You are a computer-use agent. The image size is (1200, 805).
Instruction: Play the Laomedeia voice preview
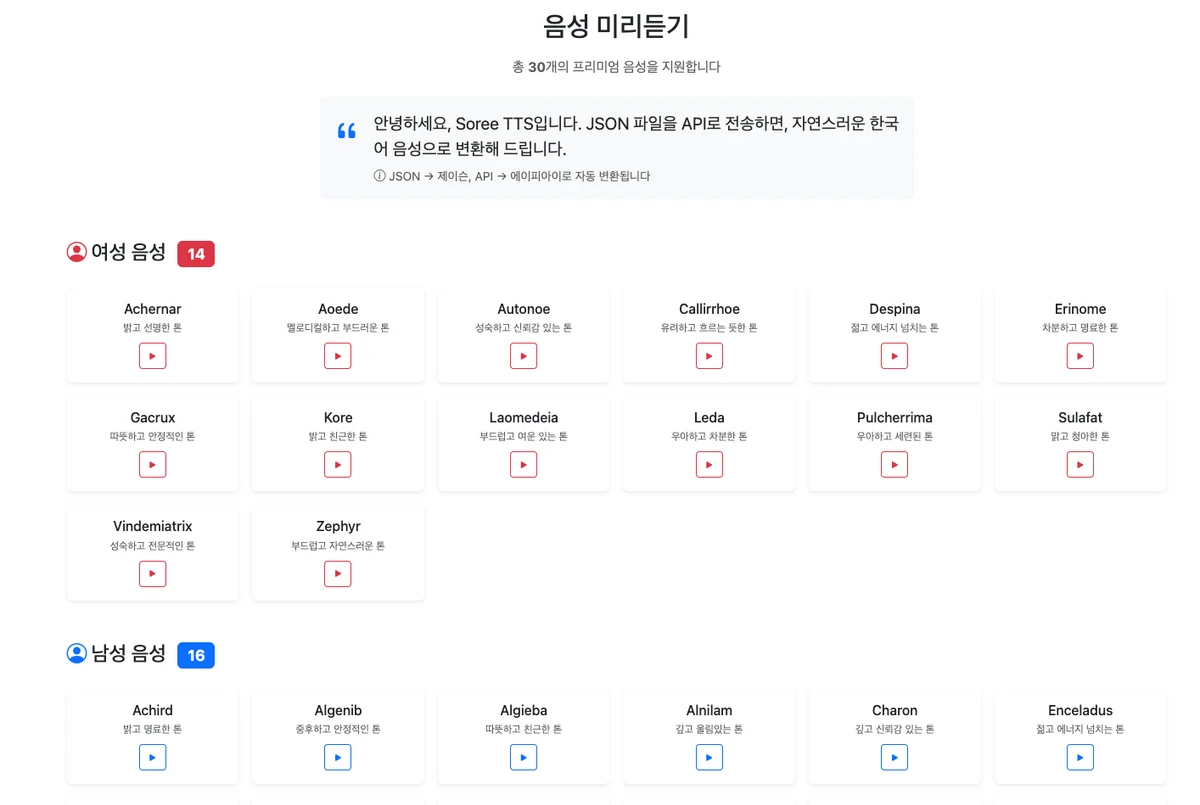tap(523, 465)
